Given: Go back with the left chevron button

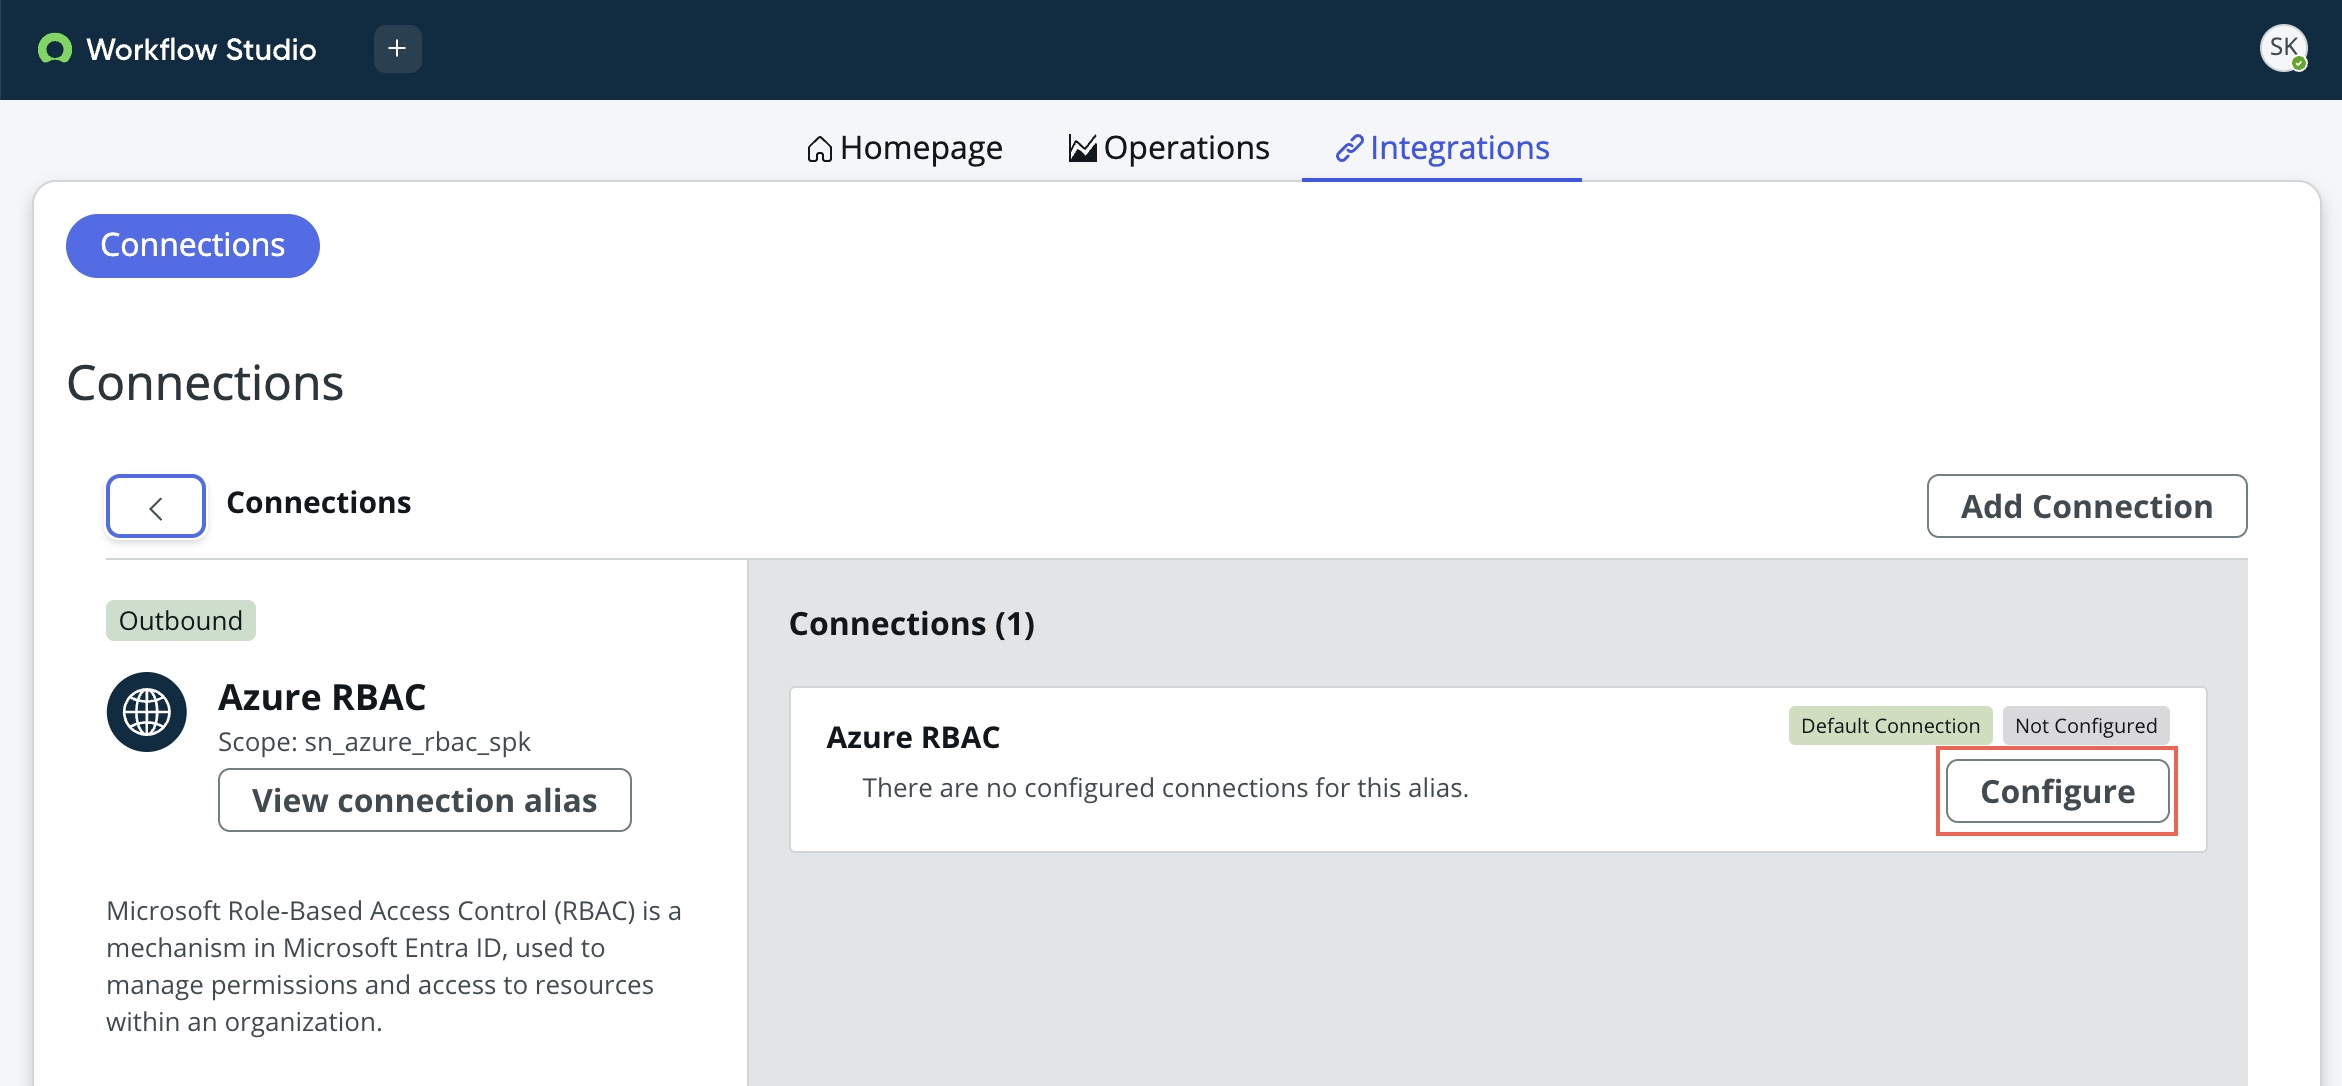Looking at the screenshot, I should click(x=156, y=506).
